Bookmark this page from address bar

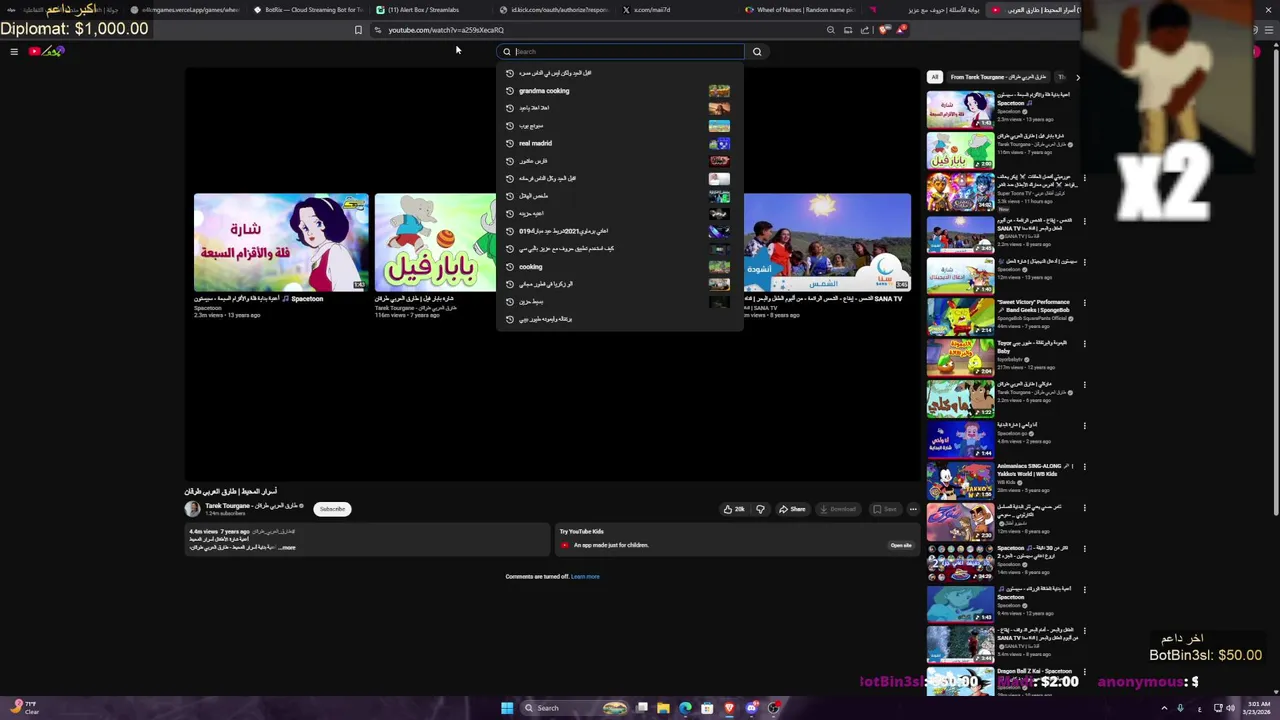click(358, 30)
